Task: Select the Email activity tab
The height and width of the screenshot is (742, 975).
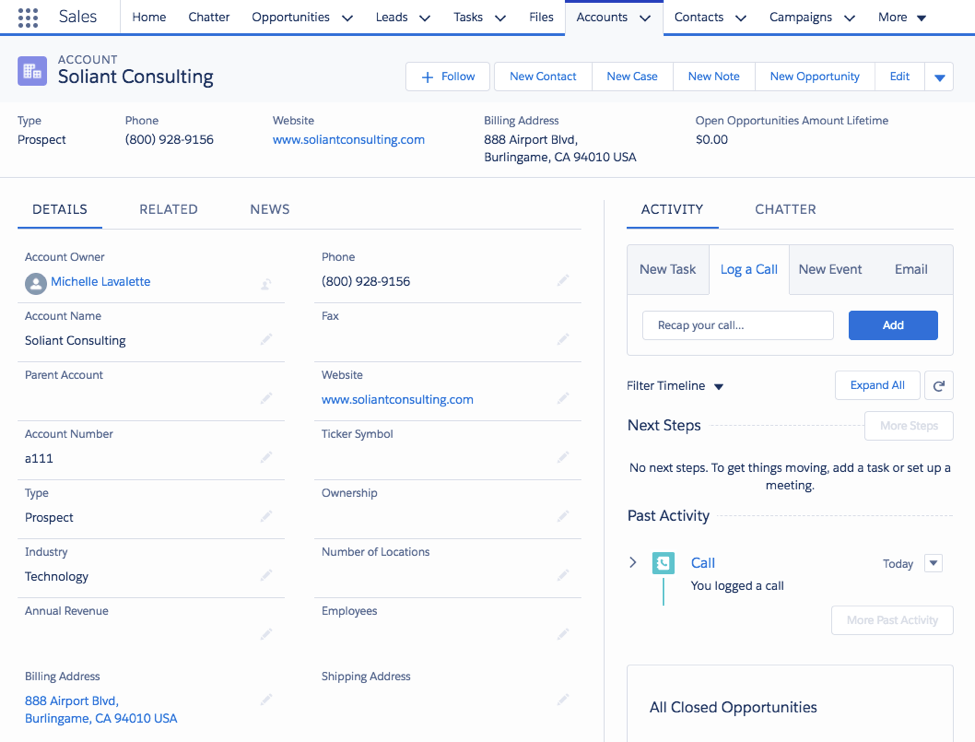Action: (x=911, y=269)
